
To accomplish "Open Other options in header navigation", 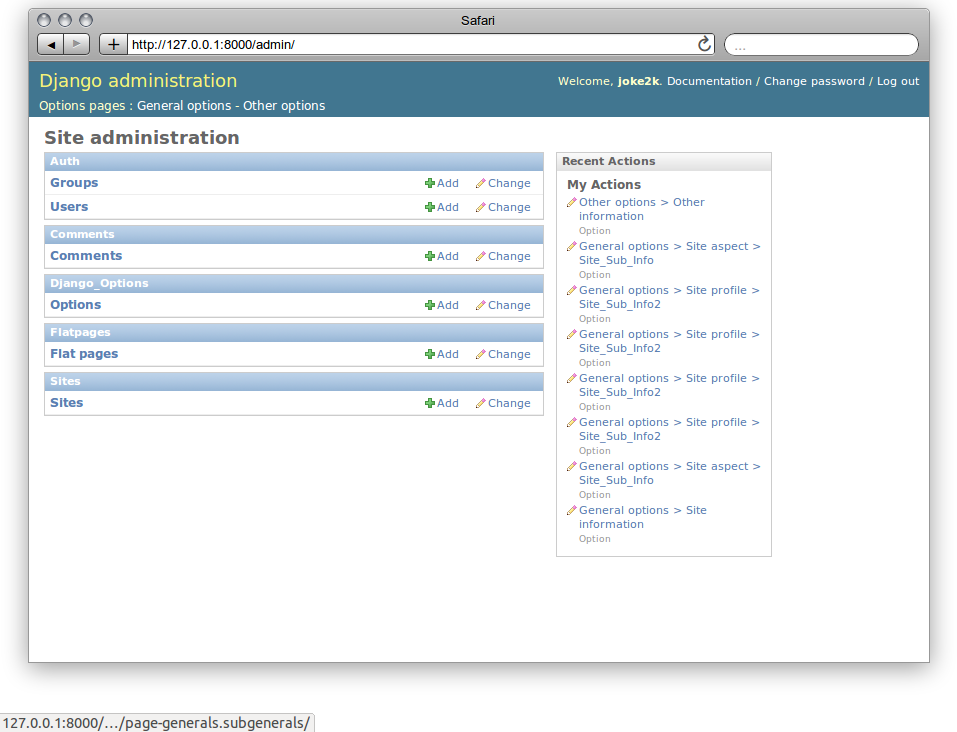I will [x=284, y=106].
